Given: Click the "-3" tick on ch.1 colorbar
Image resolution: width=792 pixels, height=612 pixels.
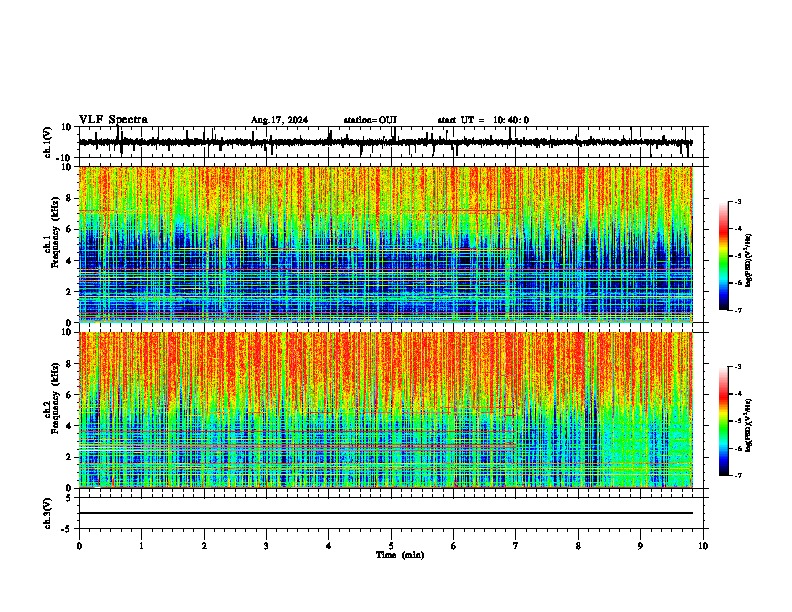Looking at the screenshot, I should point(738,202).
